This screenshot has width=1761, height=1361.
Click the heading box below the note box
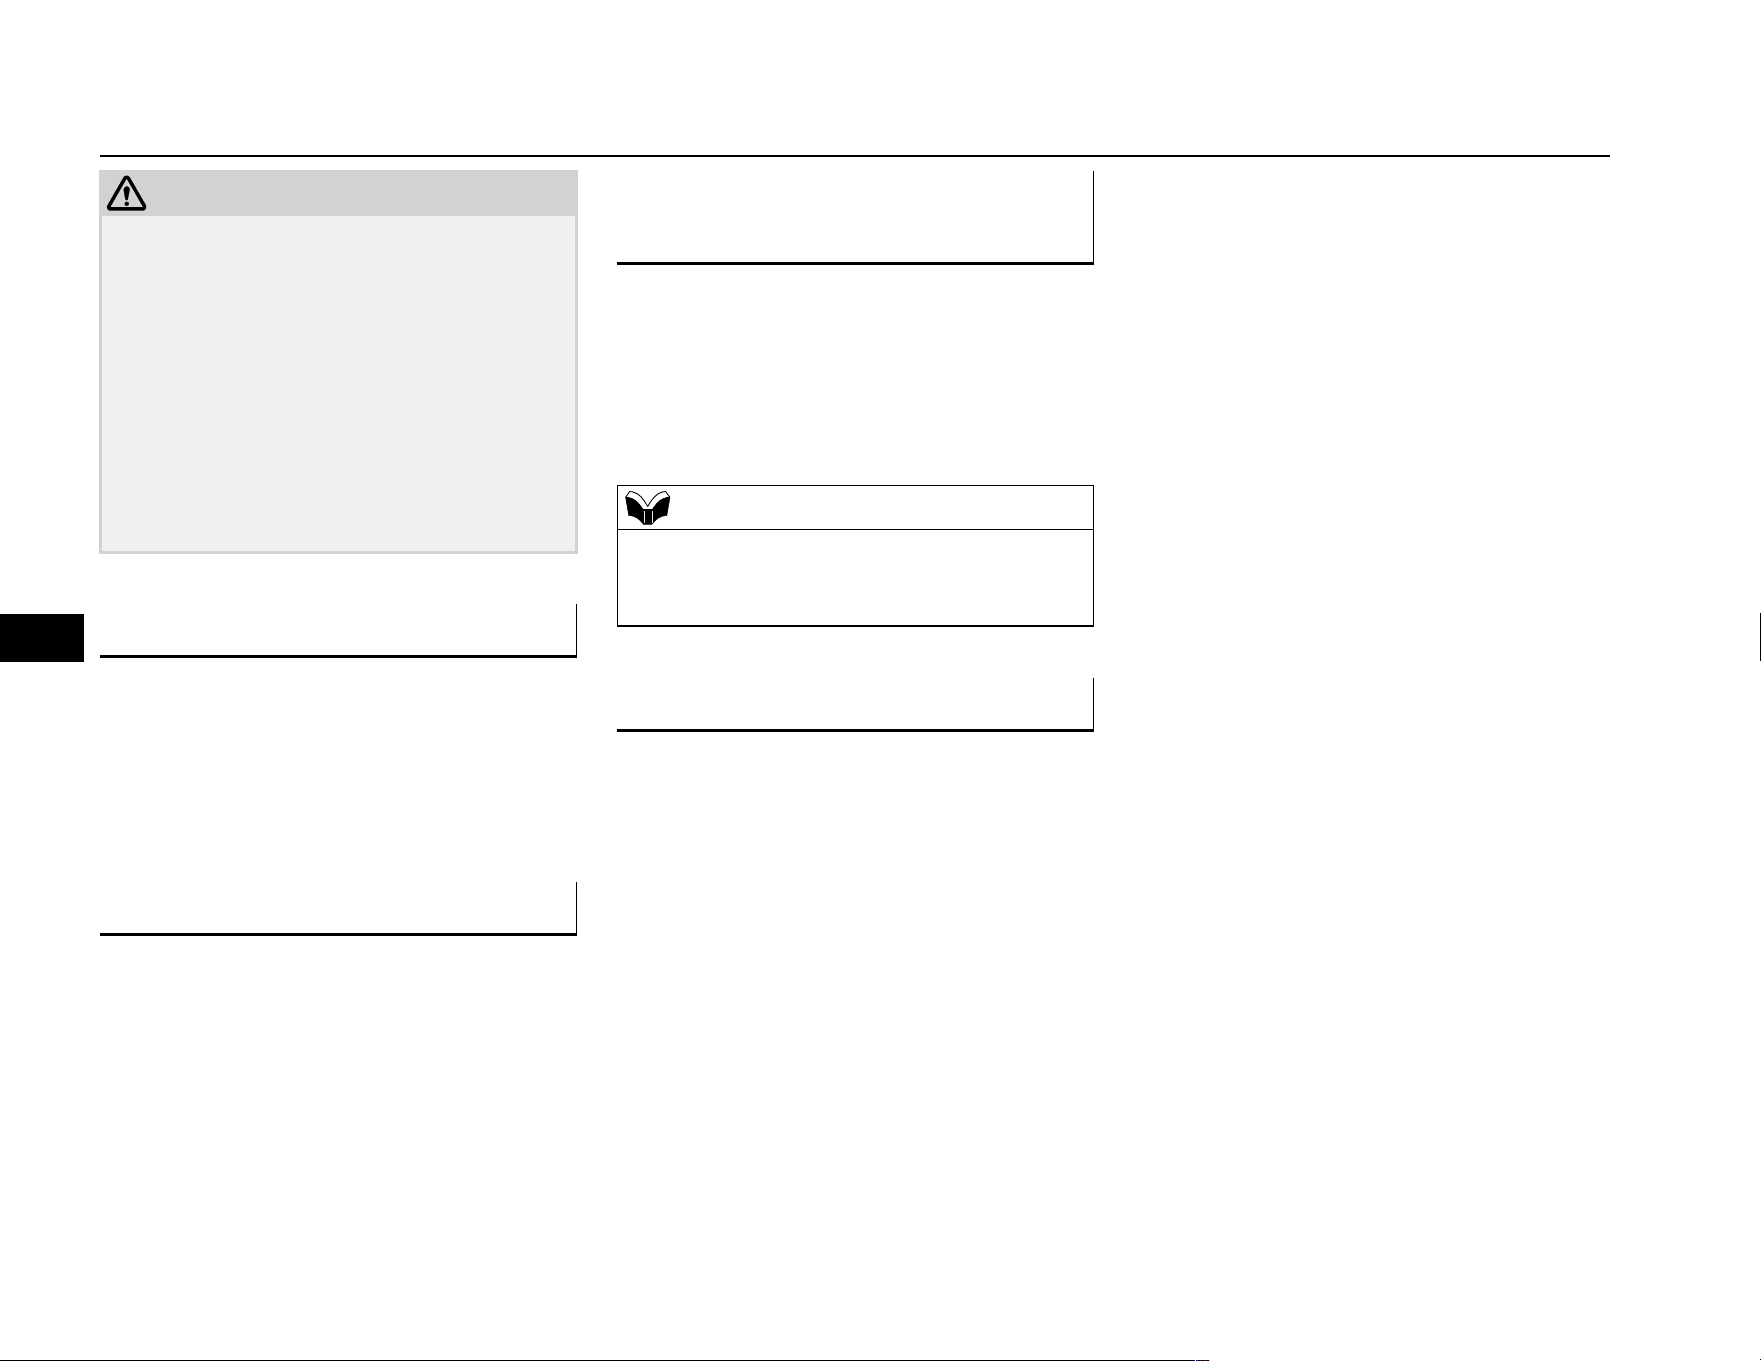click(x=855, y=705)
